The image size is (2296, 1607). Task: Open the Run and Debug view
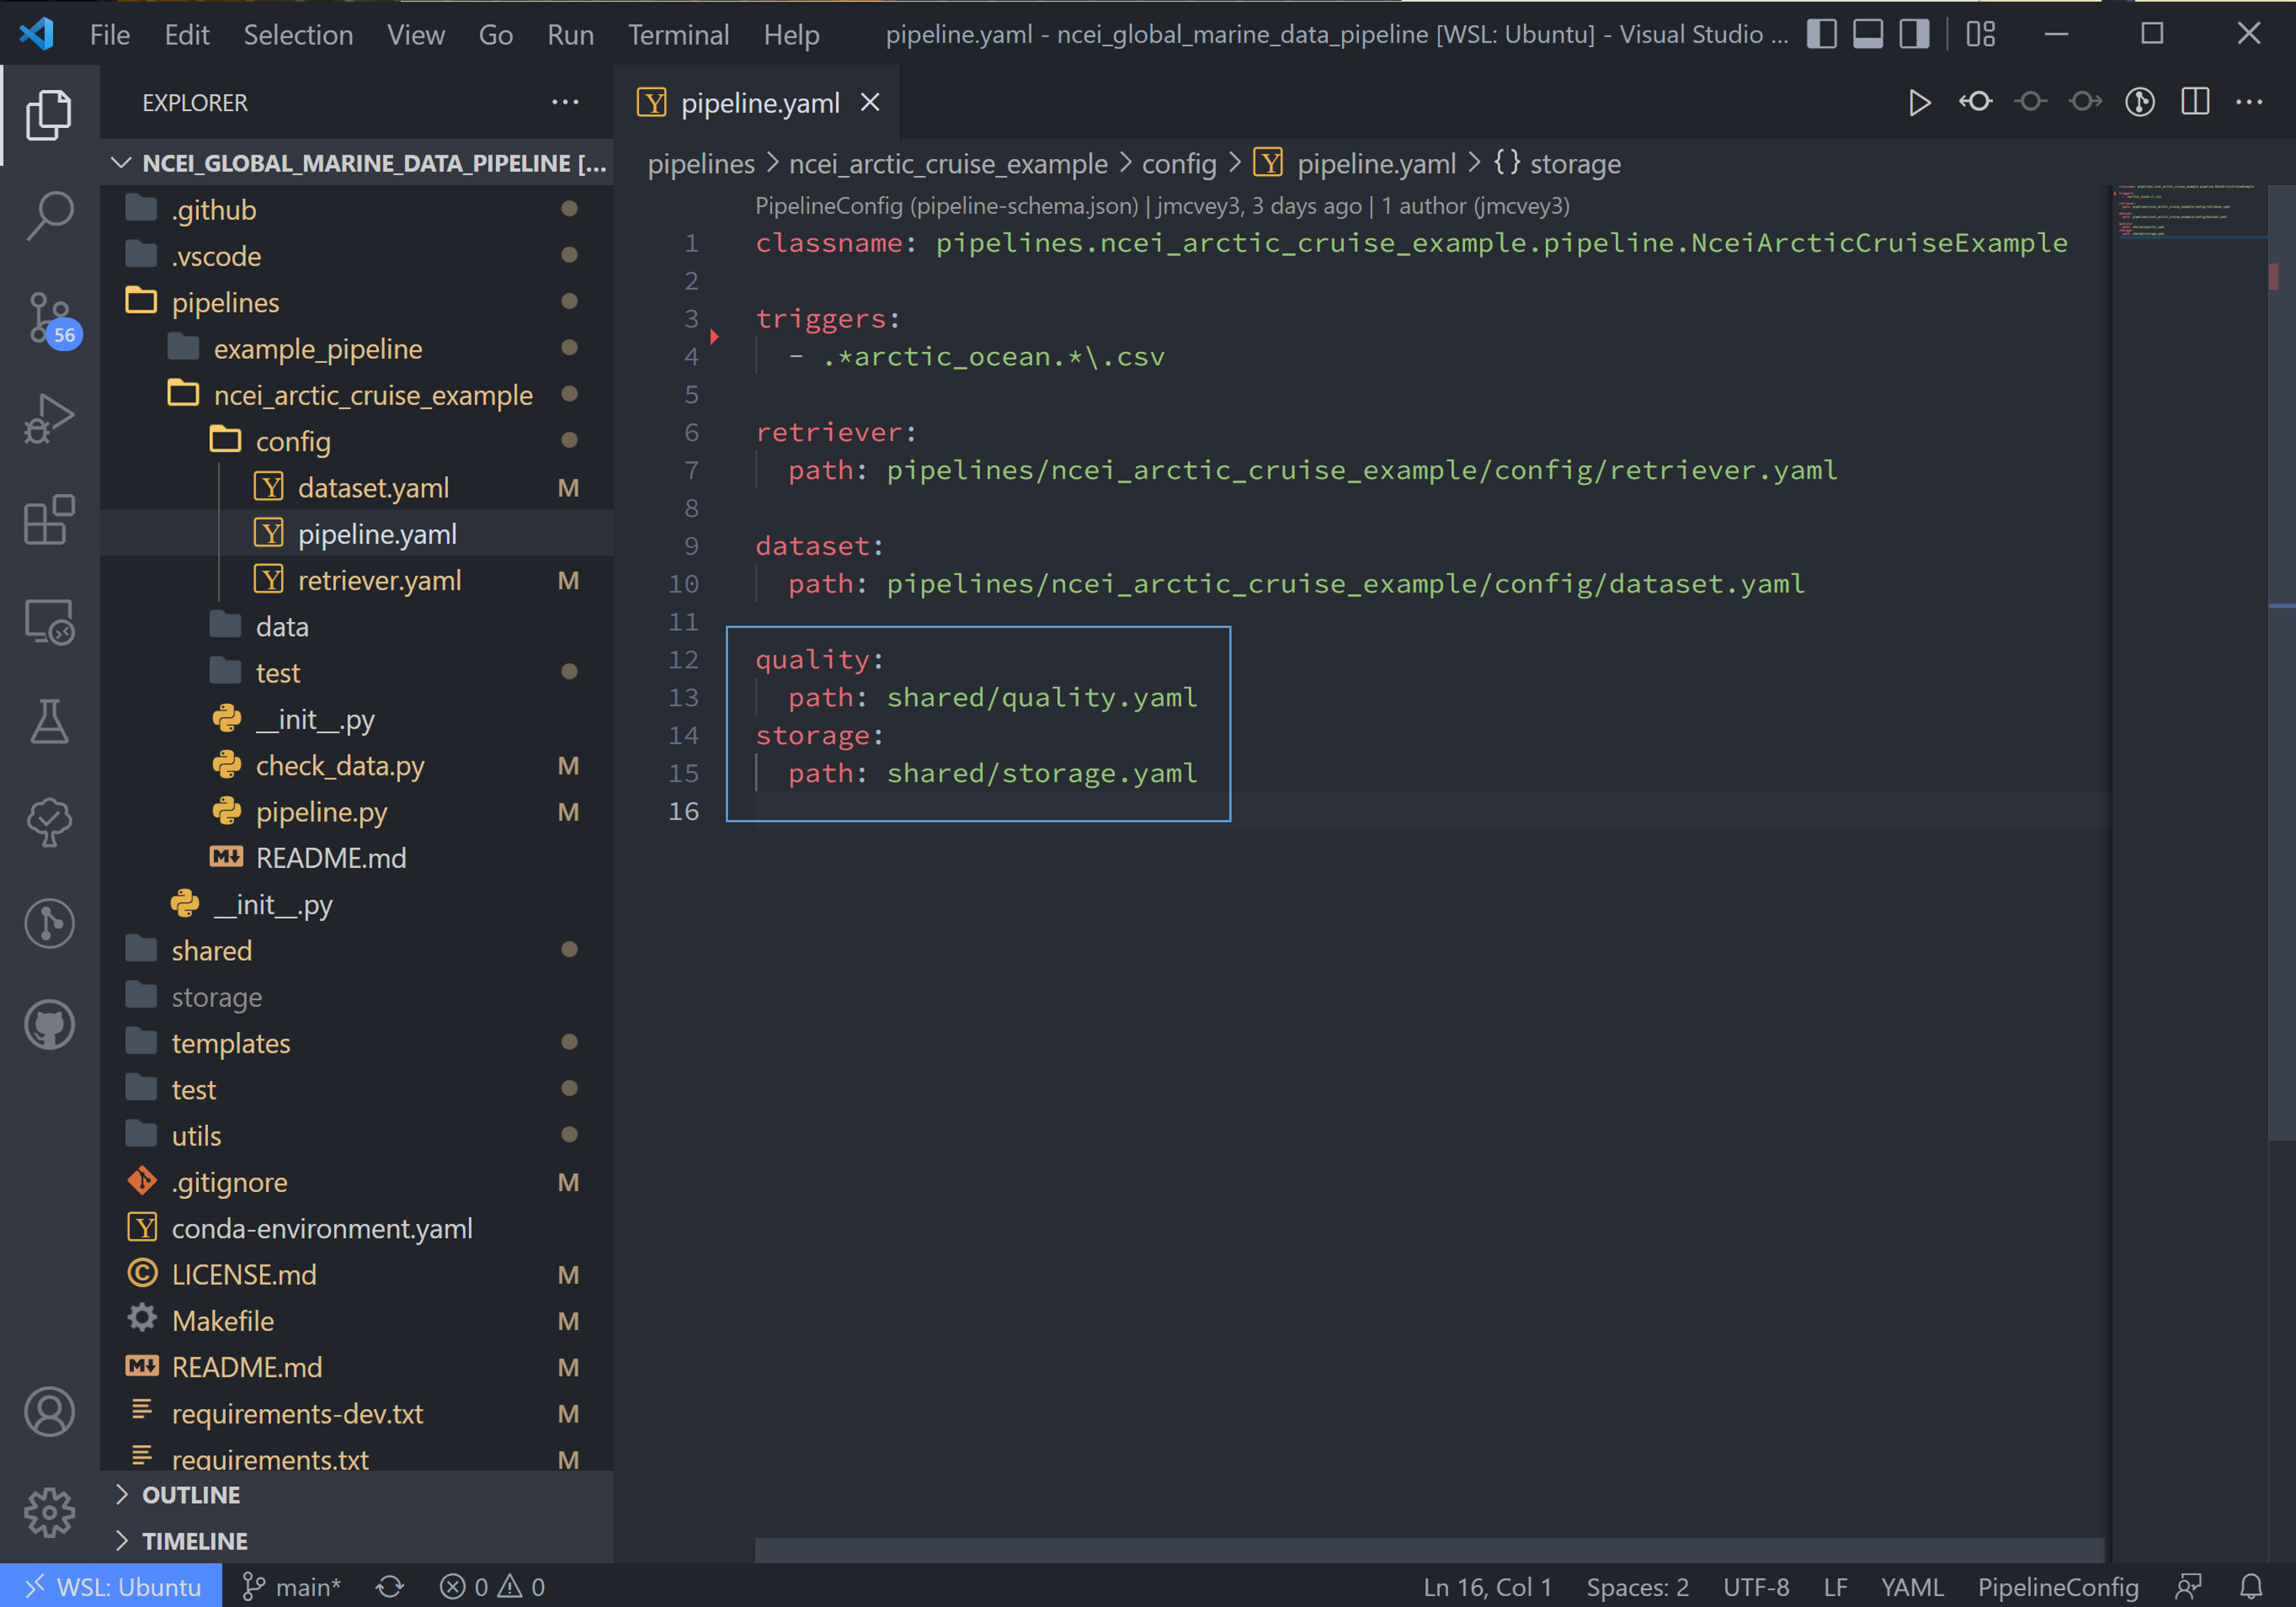pos(49,419)
